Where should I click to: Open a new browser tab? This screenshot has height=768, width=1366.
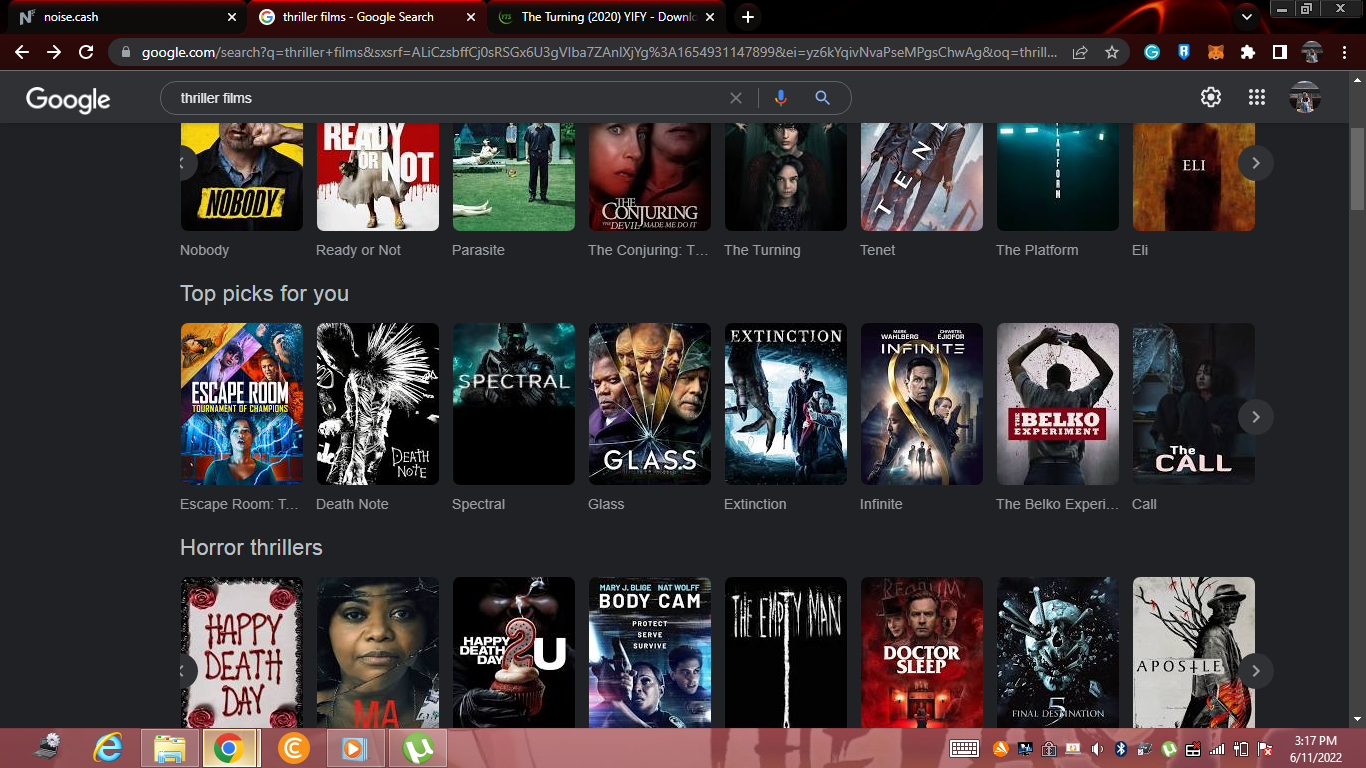pos(748,17)
